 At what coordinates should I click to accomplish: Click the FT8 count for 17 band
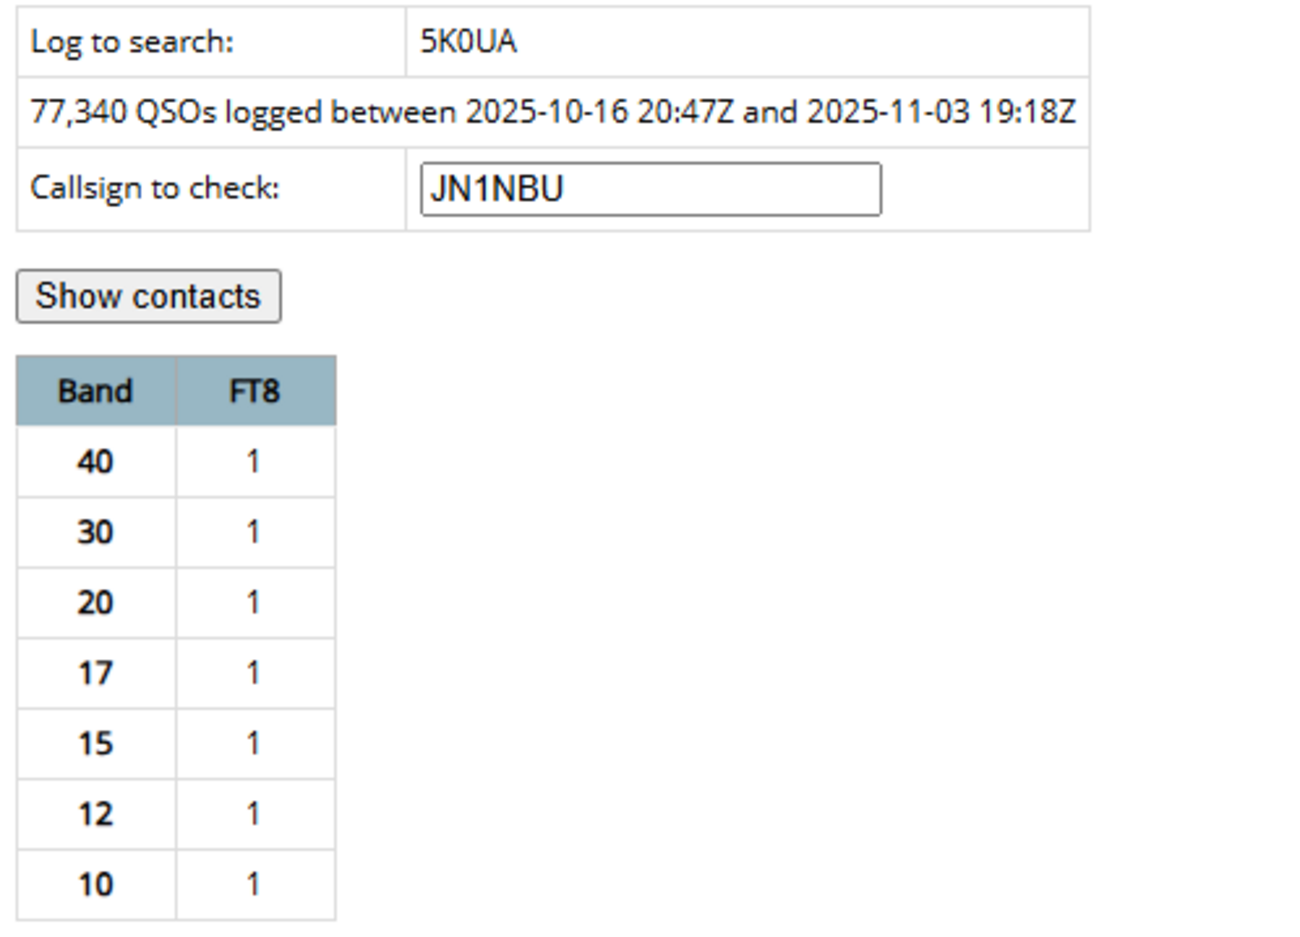click(254, 673)
